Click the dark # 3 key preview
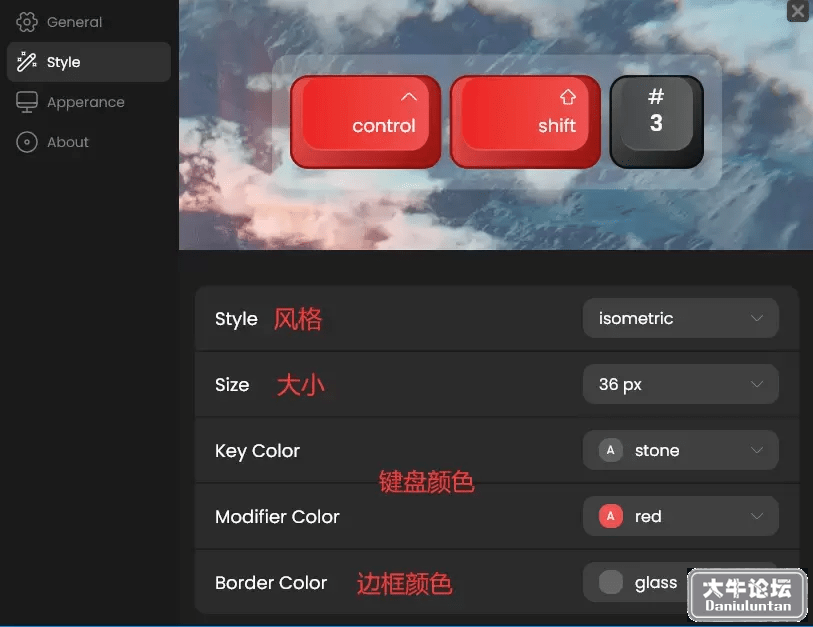The width and height of the screenshot is (813, 627). tap(657, 122)
